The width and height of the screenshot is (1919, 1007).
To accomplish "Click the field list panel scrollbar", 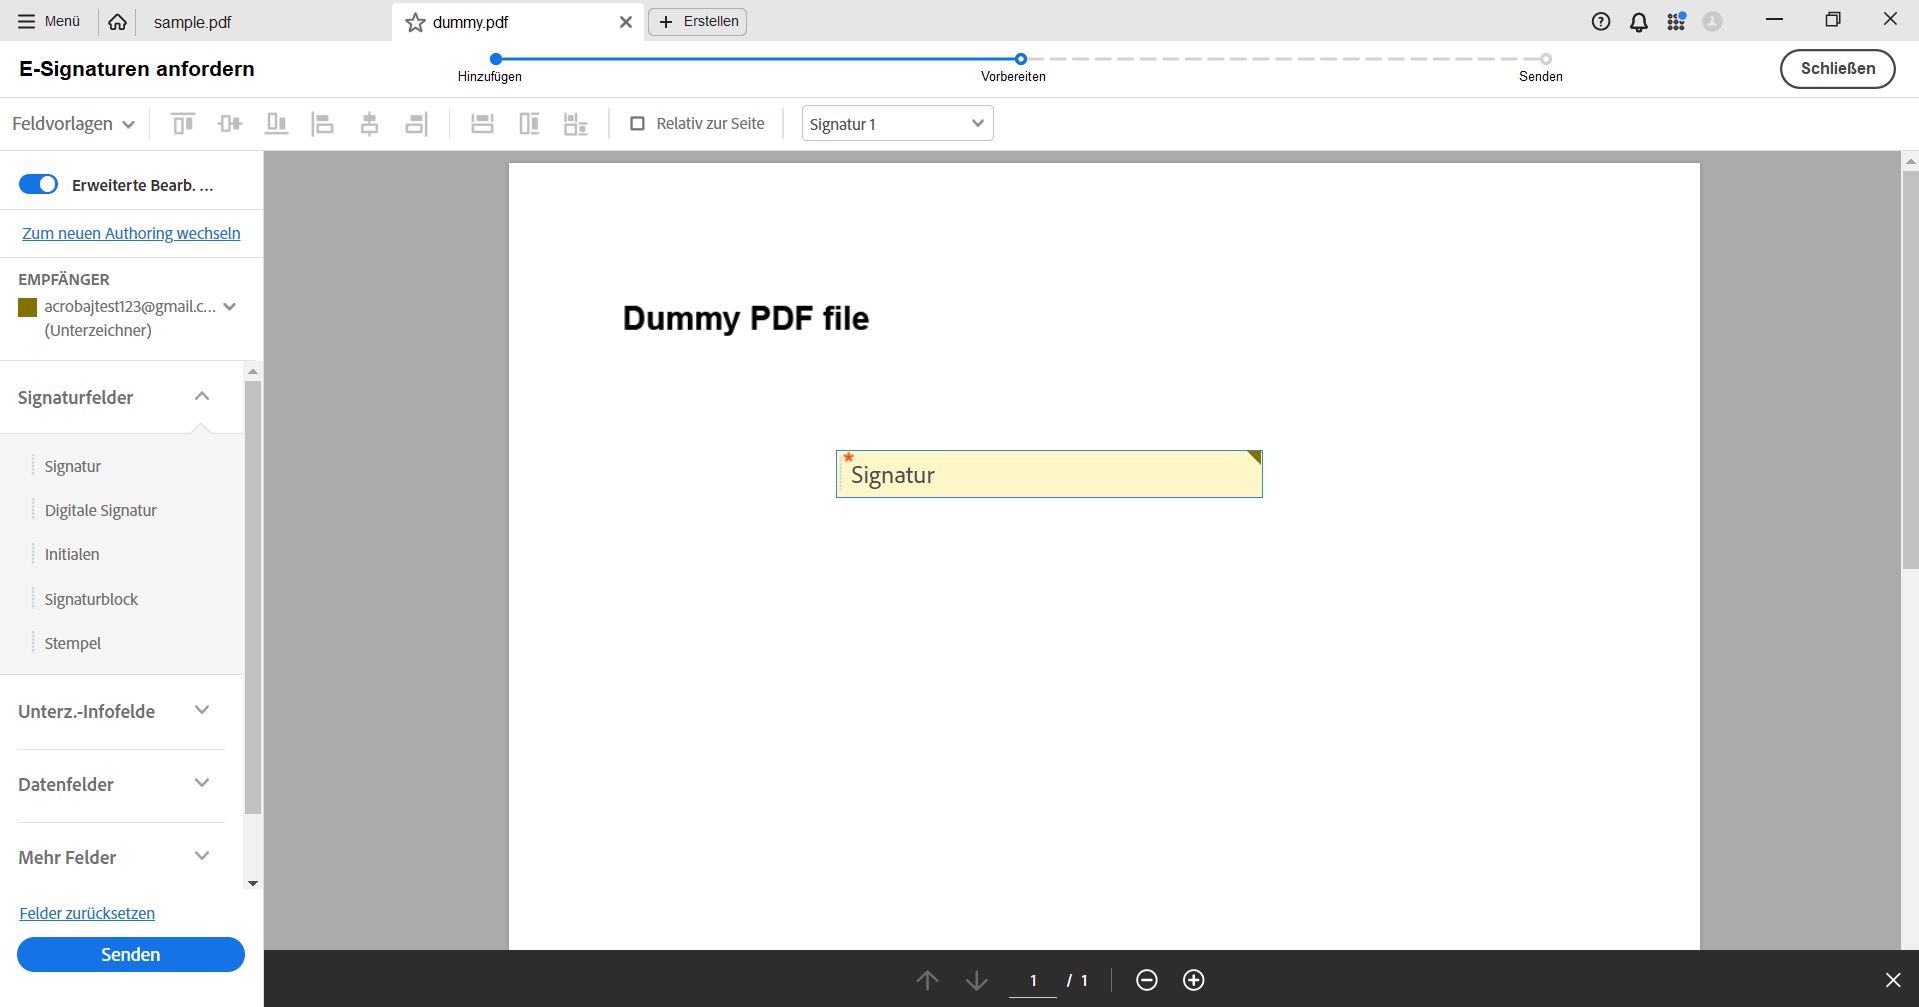I will (x=253, y=597).
